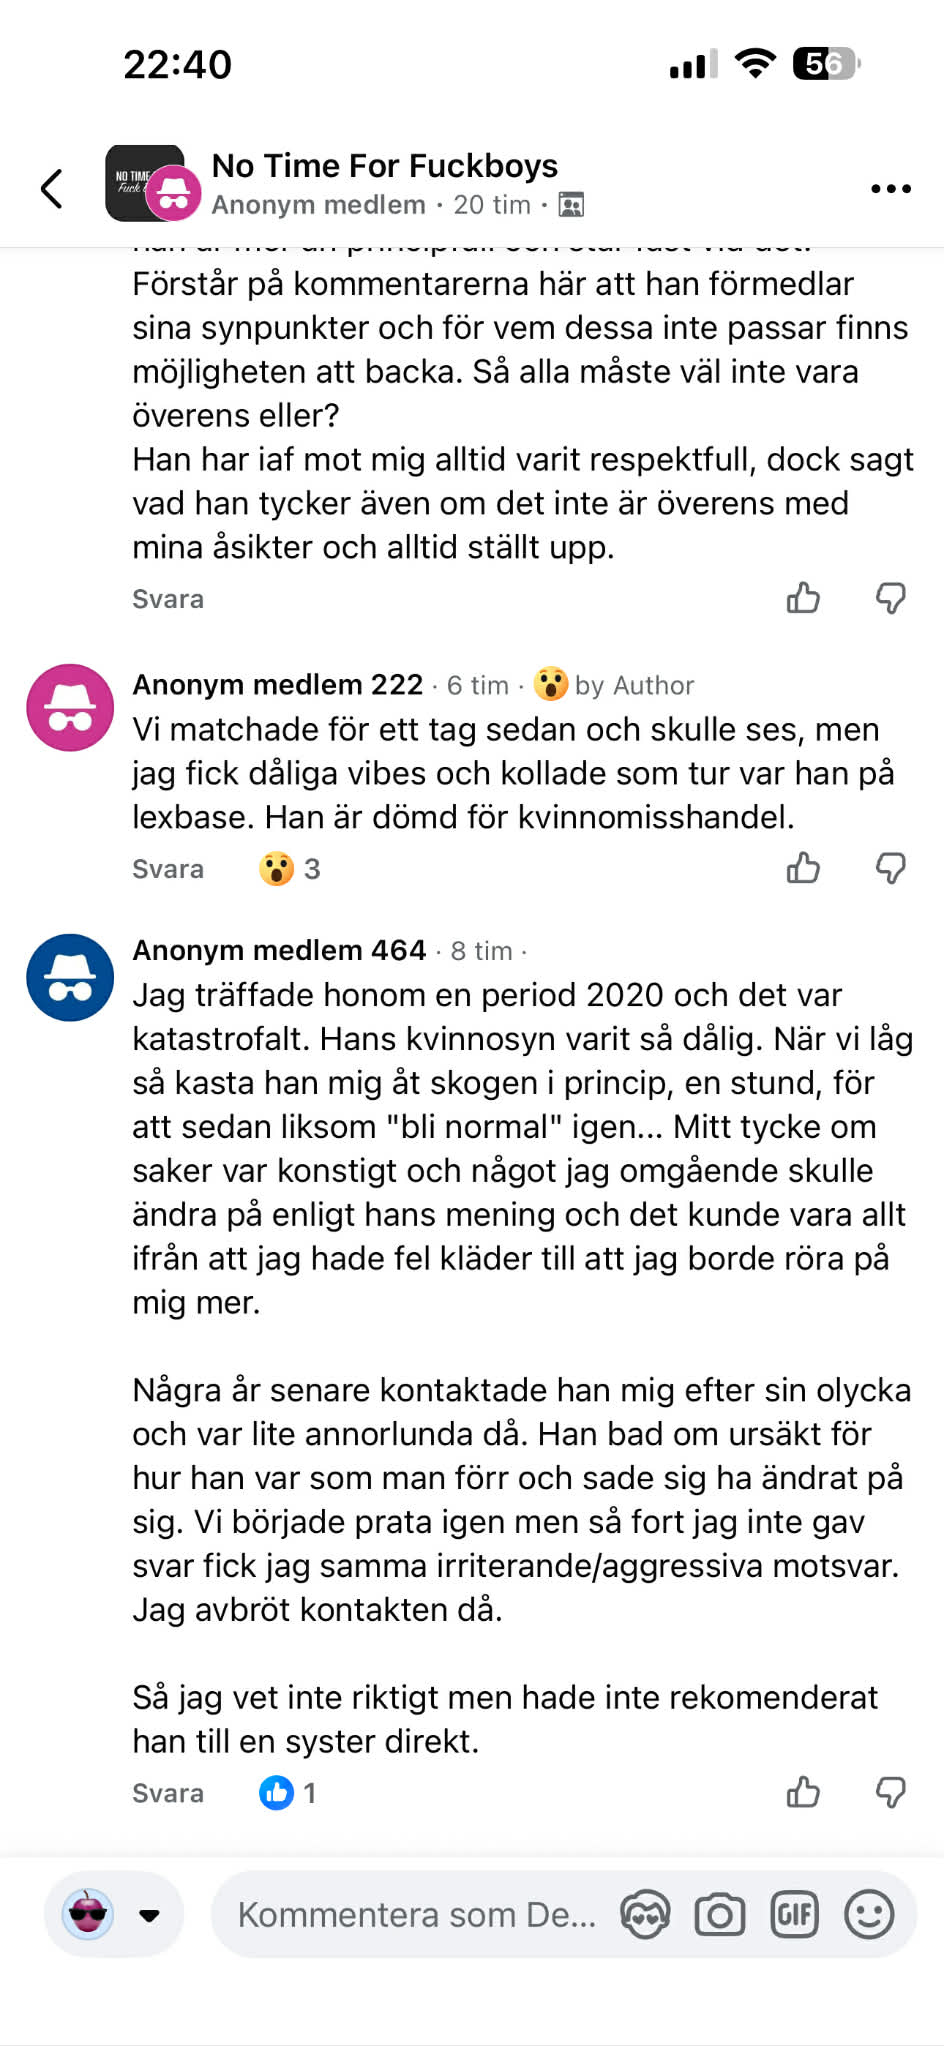This screenshot has width=944, height=2046.
Task: Go back using the back arrow
Action: [52, 188]
